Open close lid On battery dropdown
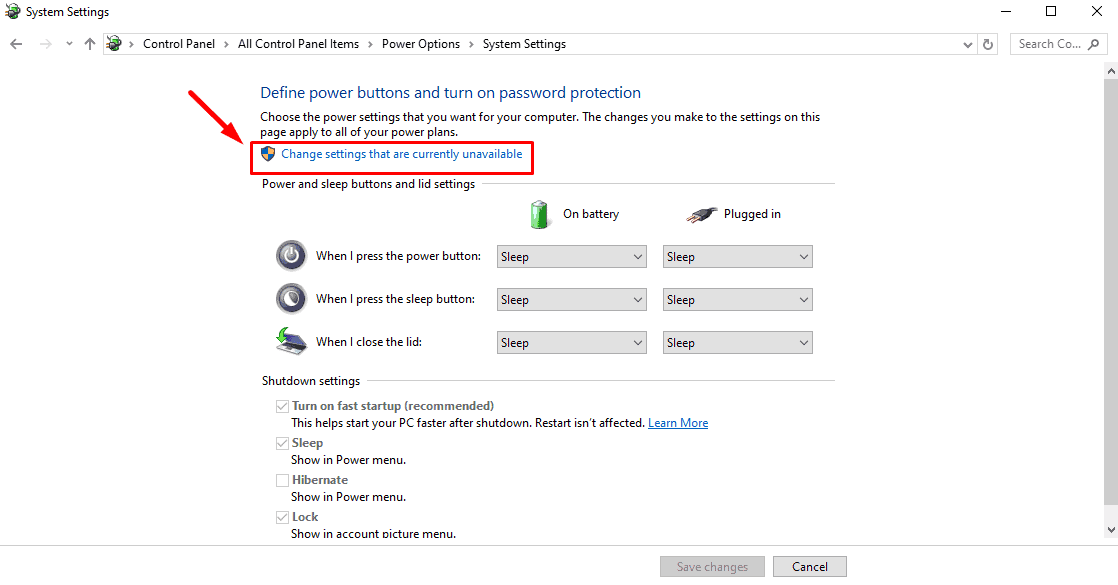Screen dimensions: 1118x585 (572, 342)
